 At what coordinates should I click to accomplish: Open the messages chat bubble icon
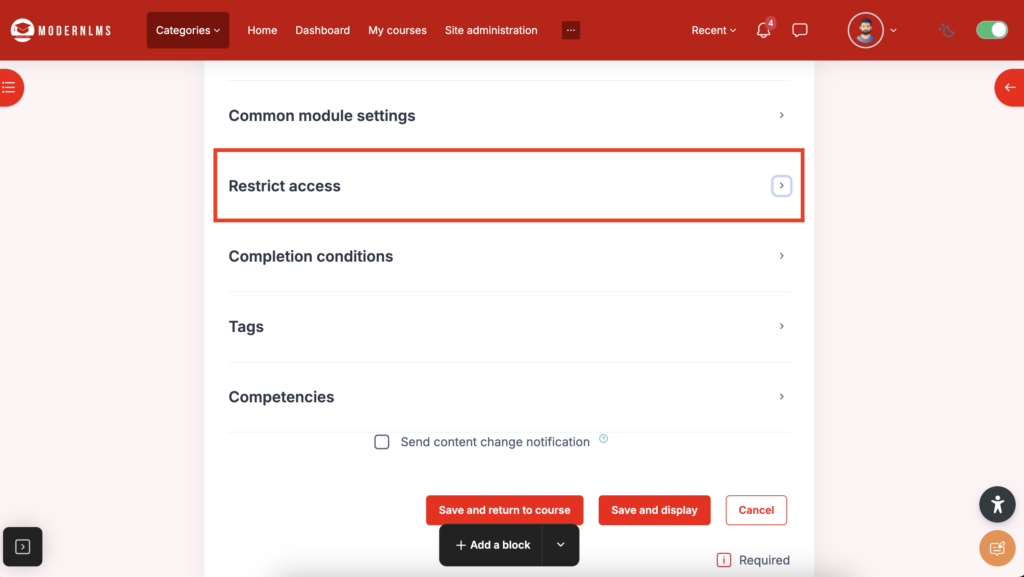(x=800, y=31)
